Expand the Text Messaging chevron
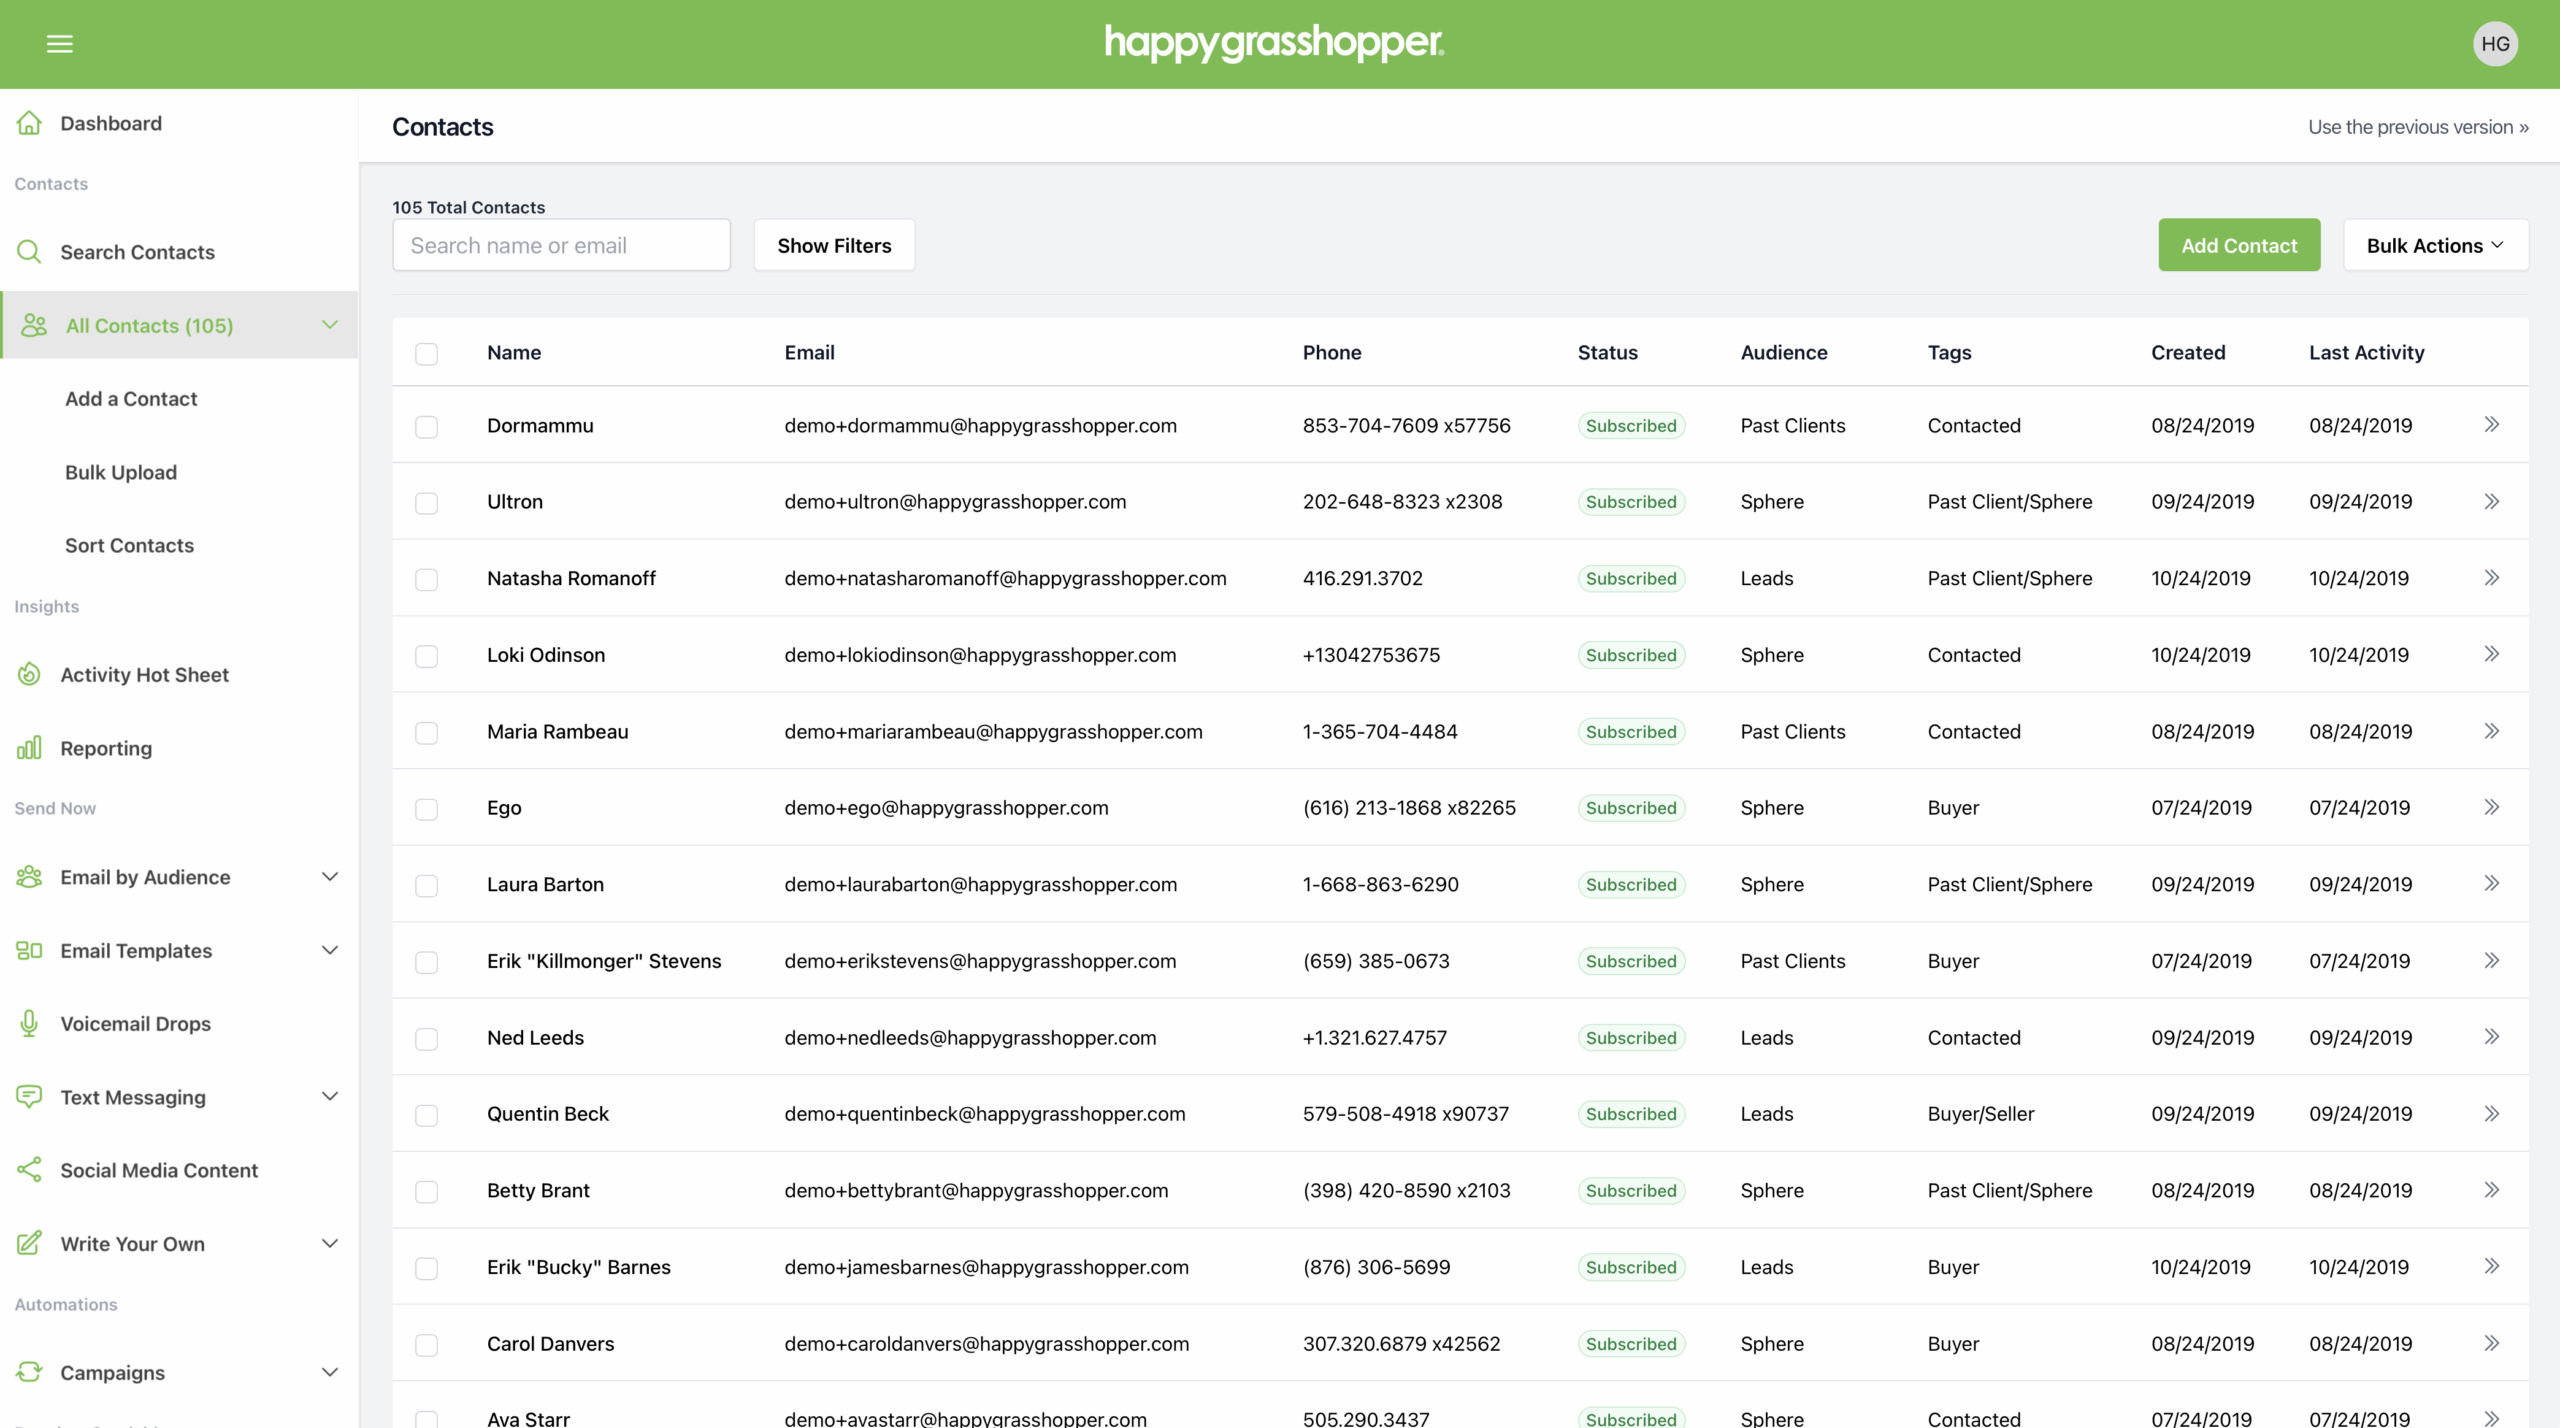Image resolution: width=2560 pixels, height=1428 pixels. (x=330, y=1097)
